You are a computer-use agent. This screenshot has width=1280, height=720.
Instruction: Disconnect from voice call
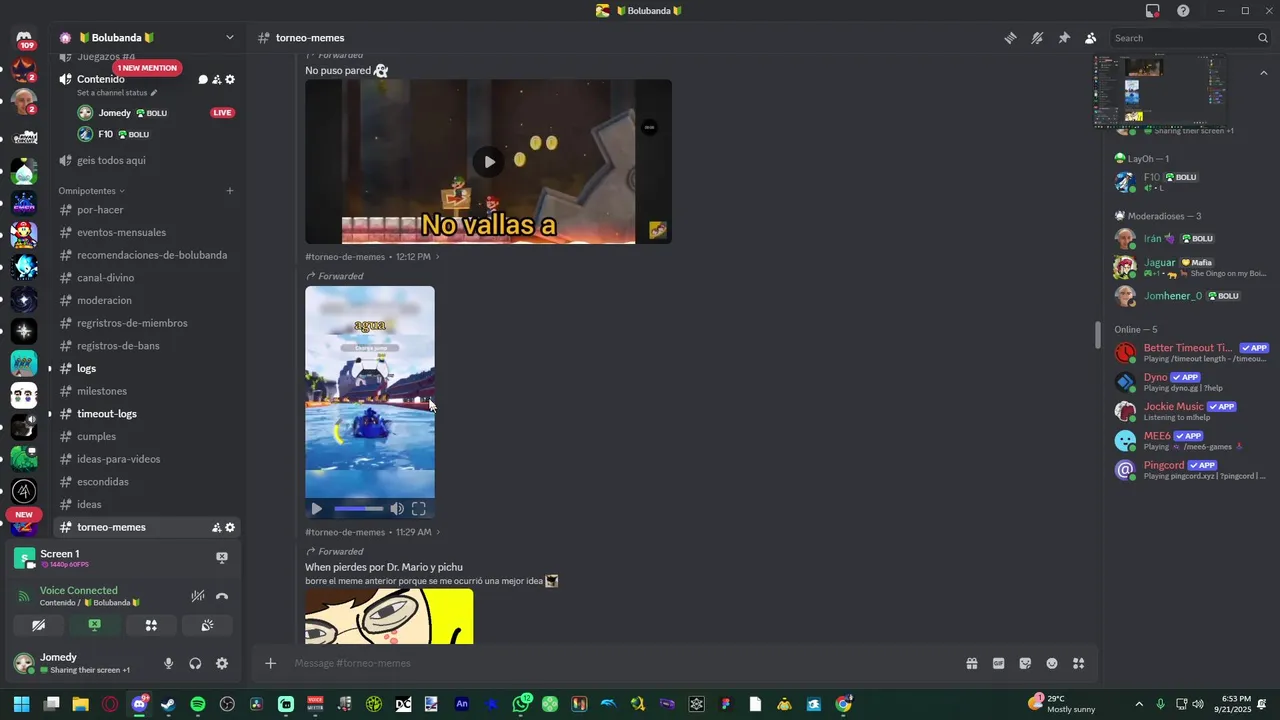pyautogui.click(x=222, y=596)
